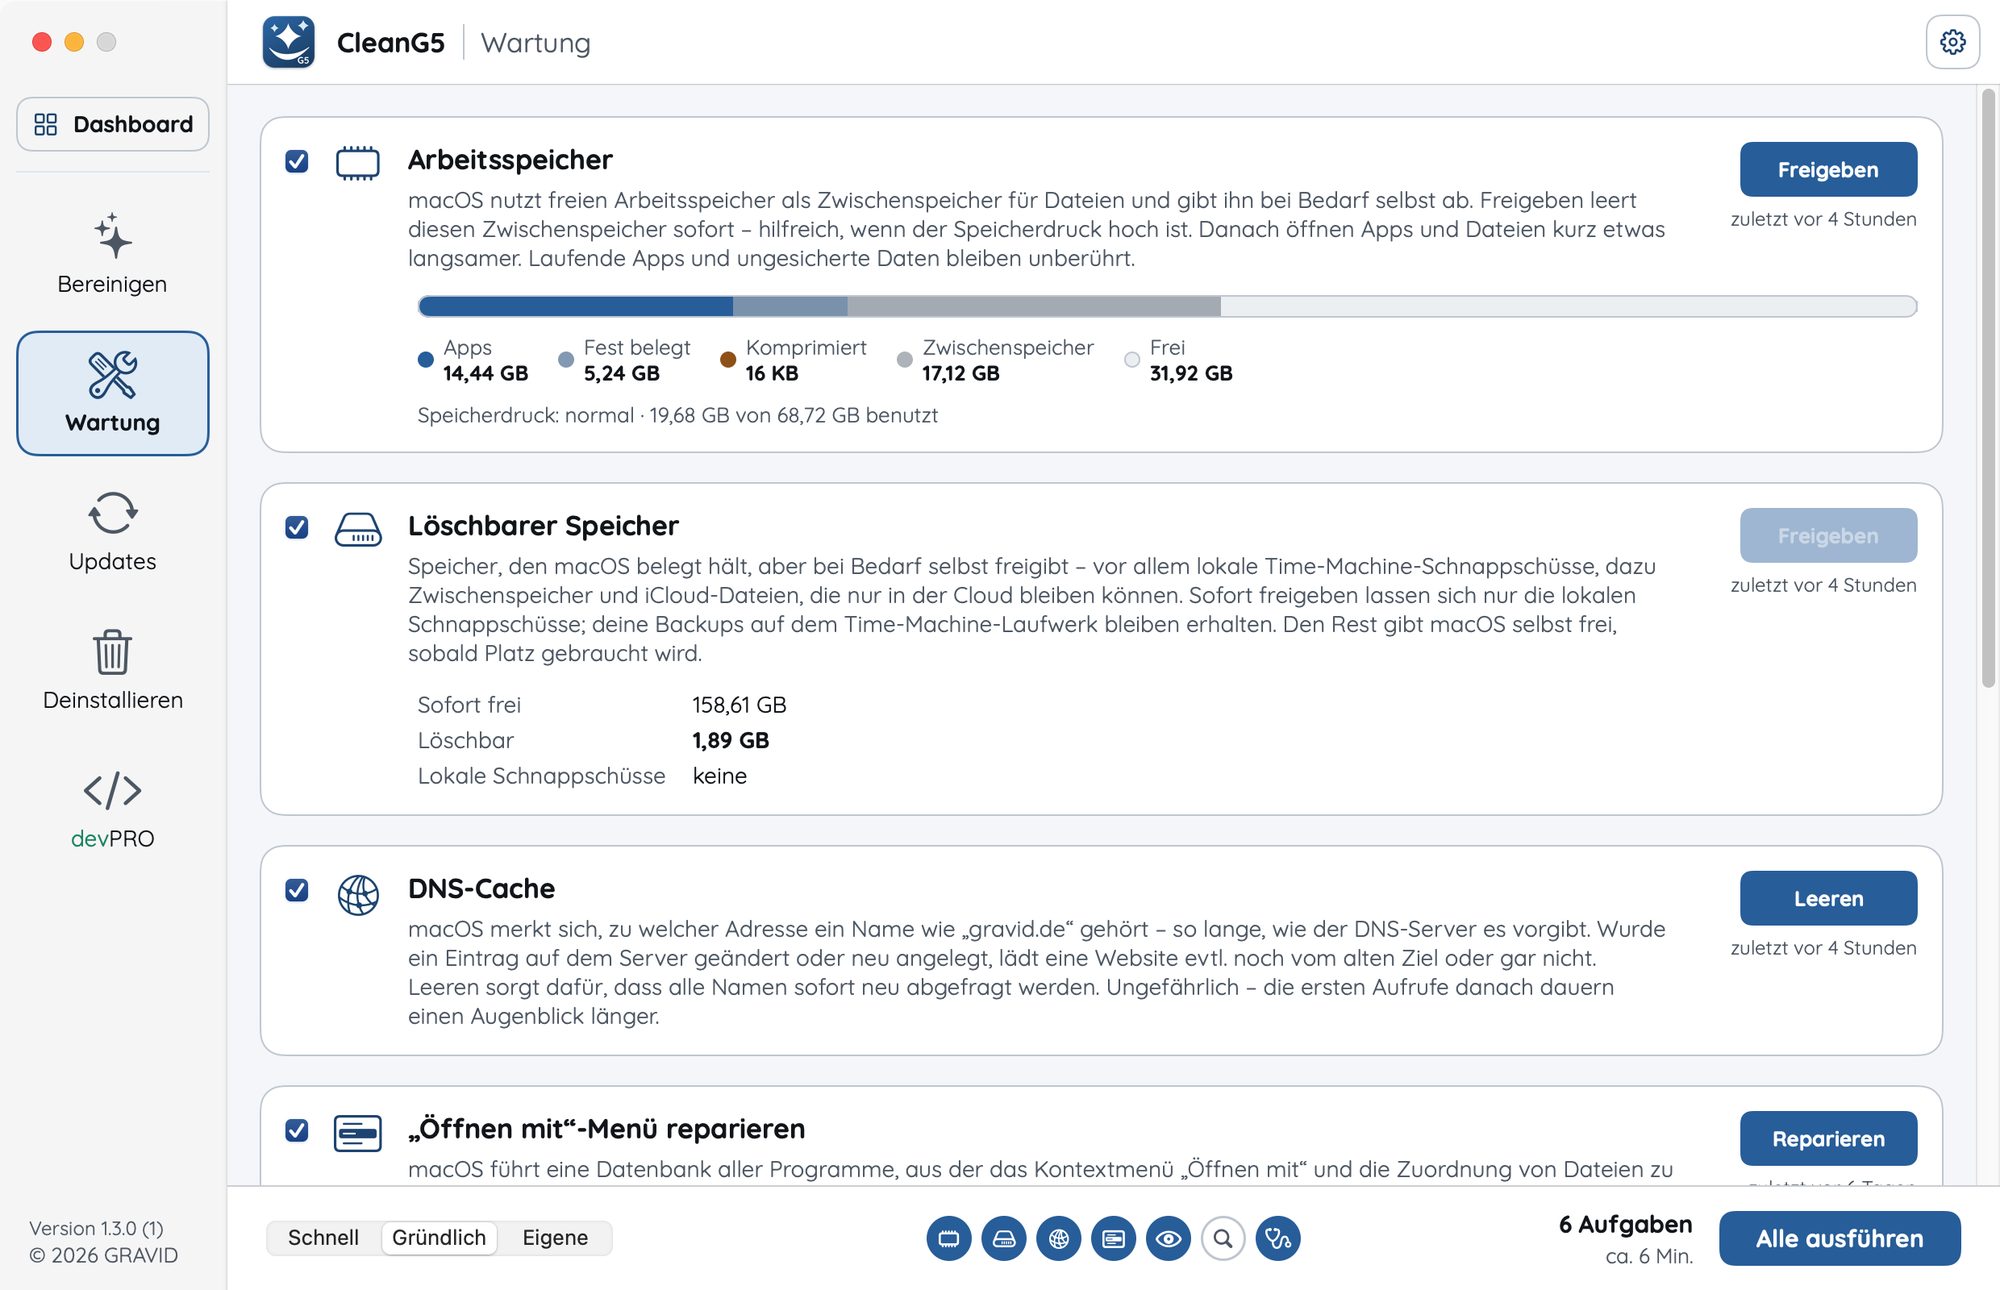Toggle the eye task icon in bottom bar
The image size is (2000, 1290).
point(1168,1239)
